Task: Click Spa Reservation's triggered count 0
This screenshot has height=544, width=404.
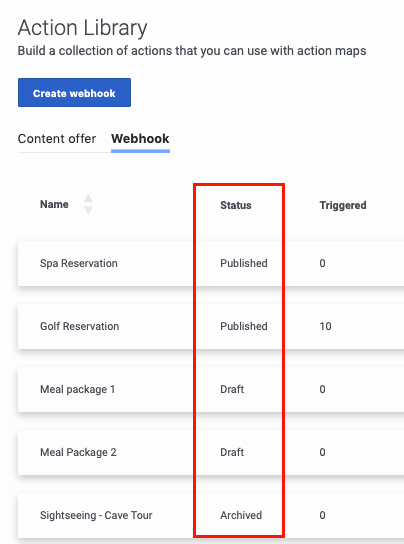Action: pyautogui.click(x=322, y=263)
